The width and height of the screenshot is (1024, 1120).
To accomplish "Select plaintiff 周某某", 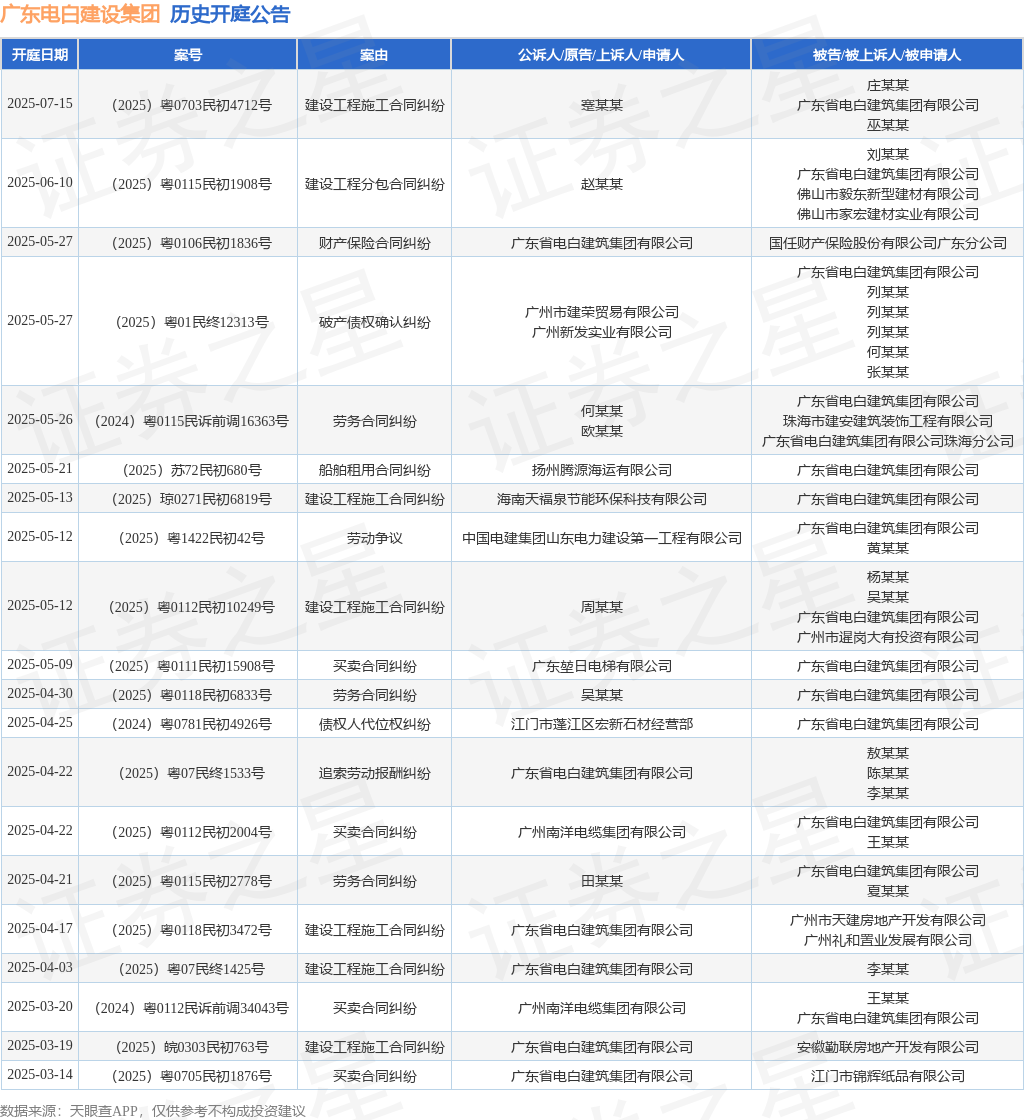I will point(602,607).
